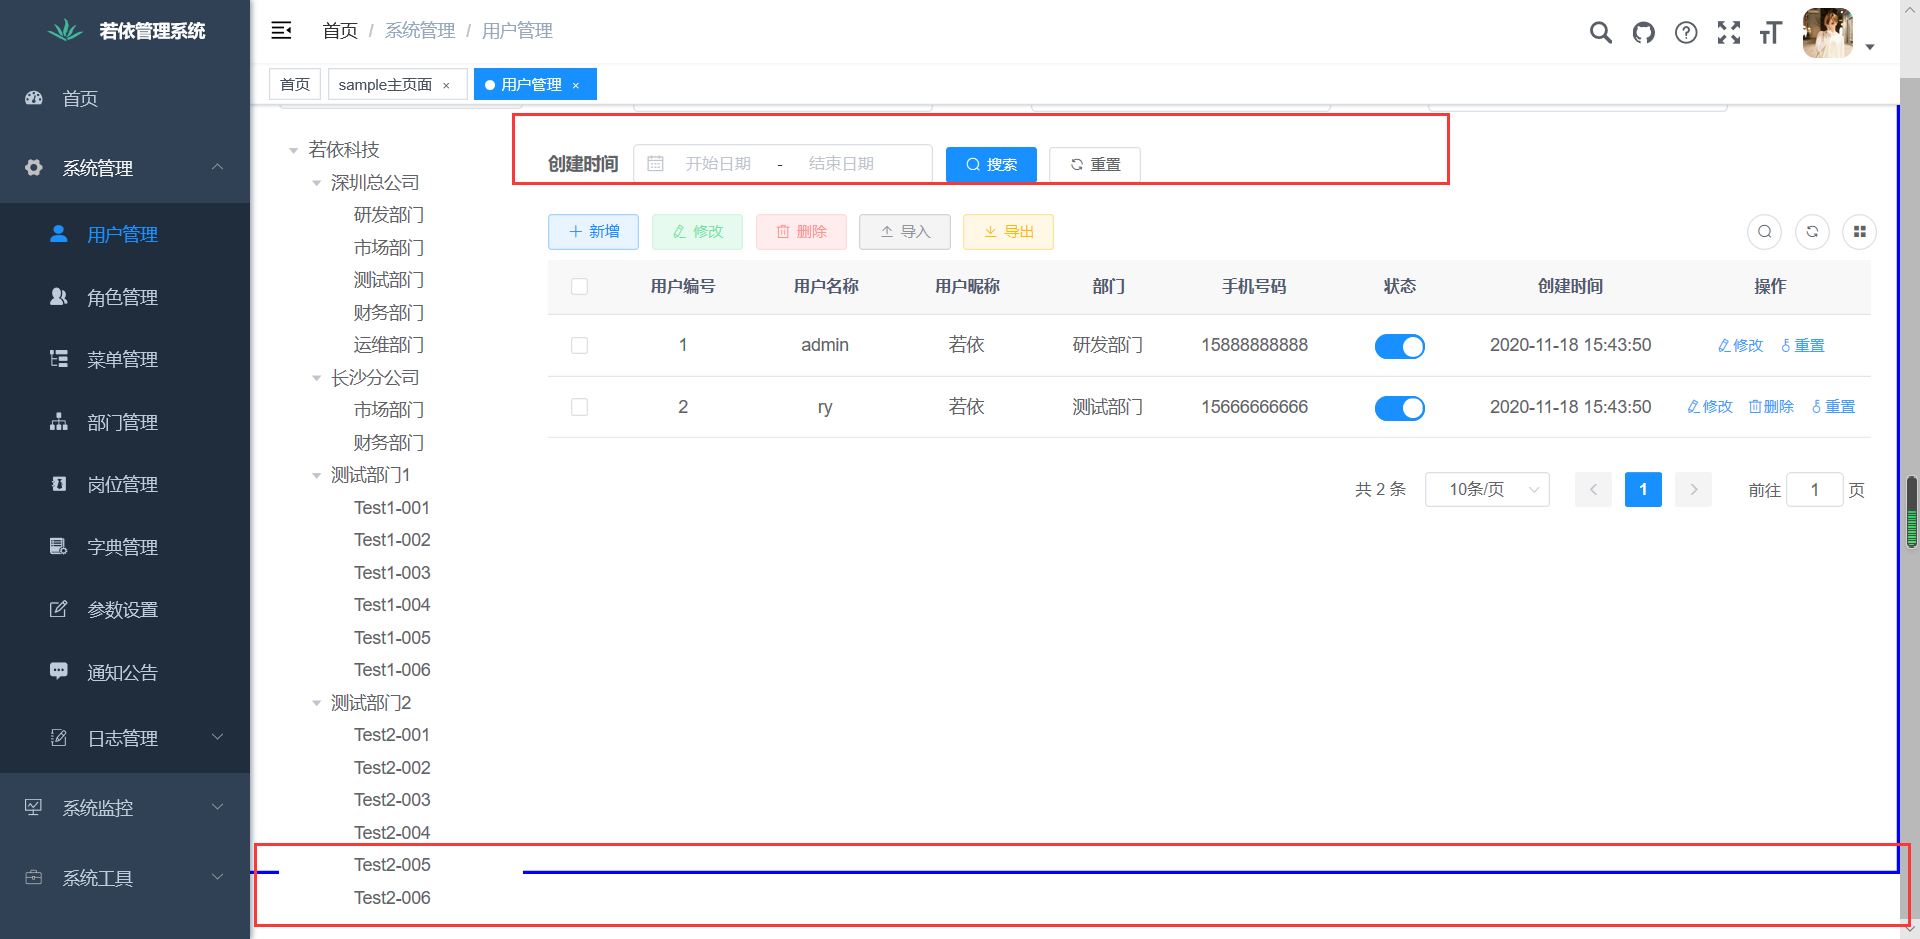Switch to the 首页 page tab
The height and width of the screenshot is (939, 1920).
(x=295, y=84)
